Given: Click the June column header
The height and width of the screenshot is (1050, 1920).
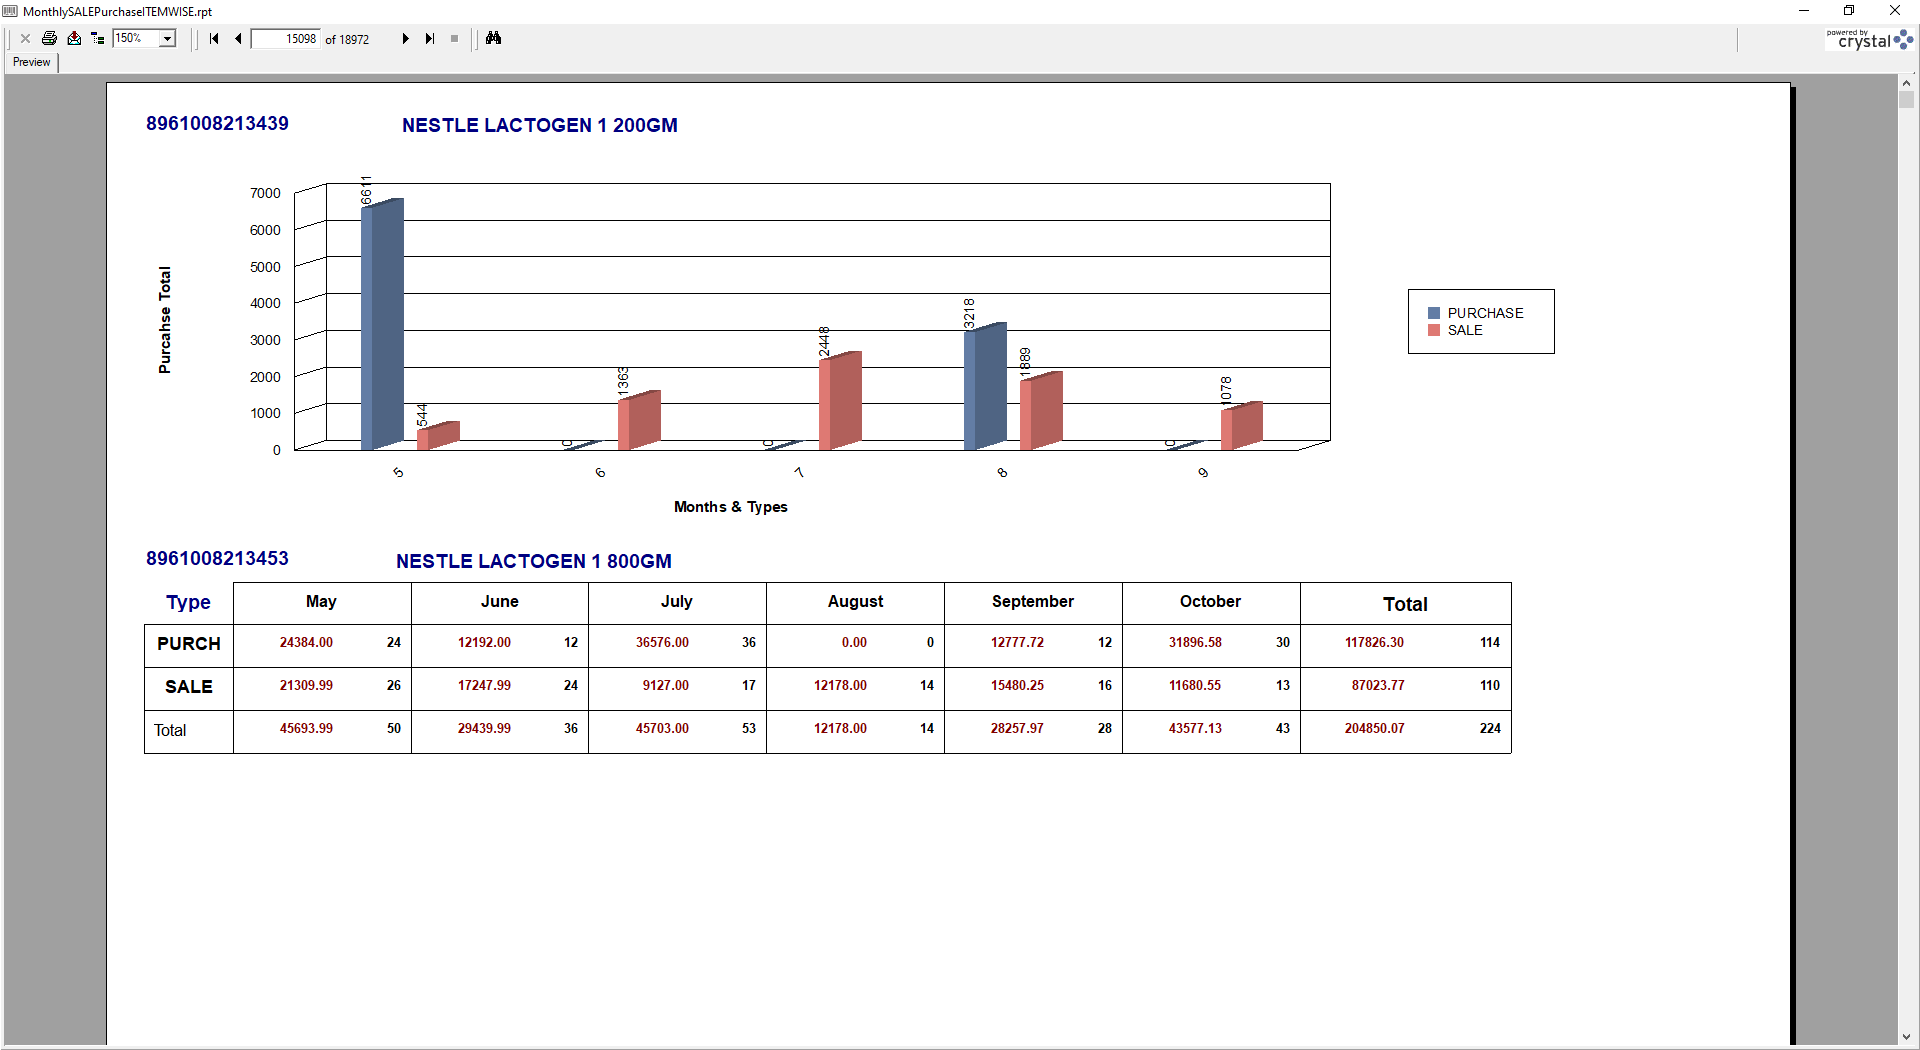Looking at the screenshot, I should pos(499,602).
